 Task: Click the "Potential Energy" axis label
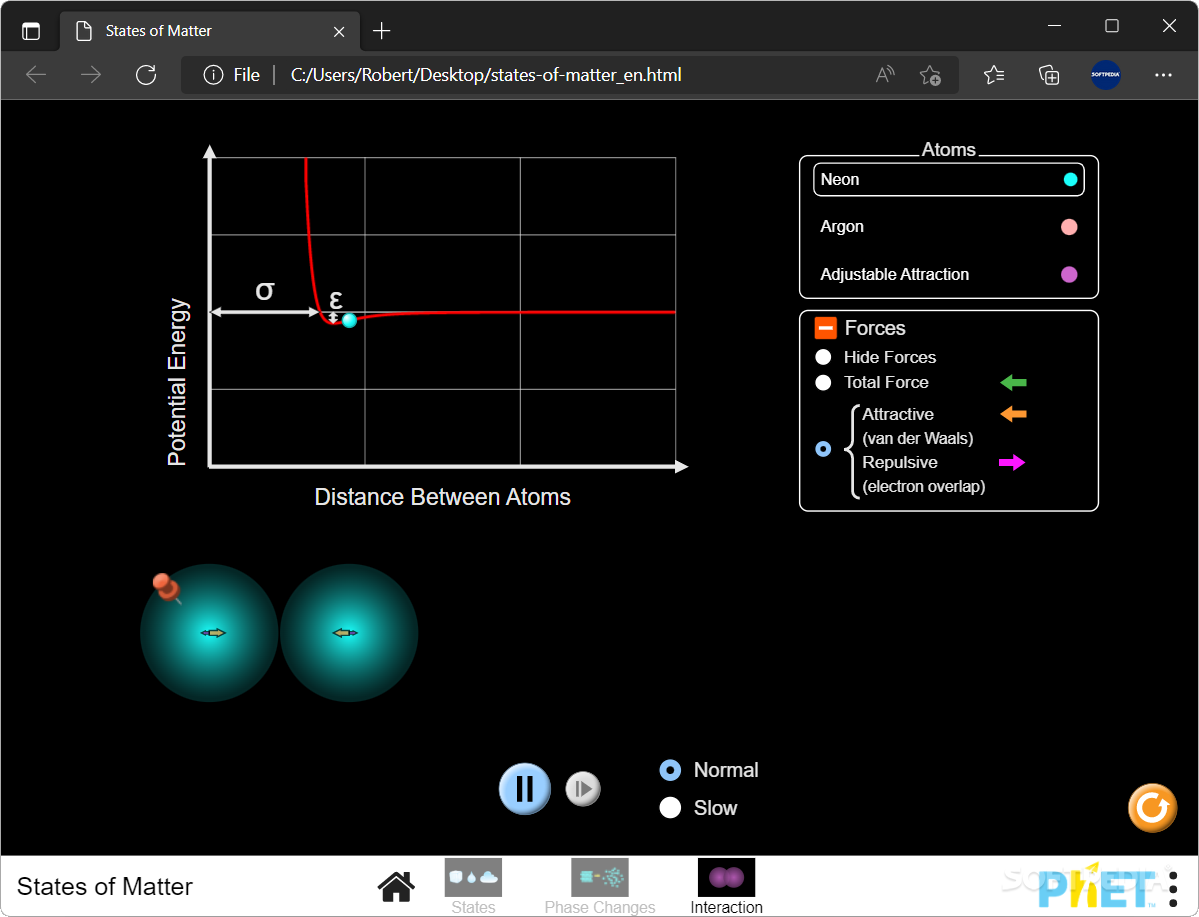[177, 382]
